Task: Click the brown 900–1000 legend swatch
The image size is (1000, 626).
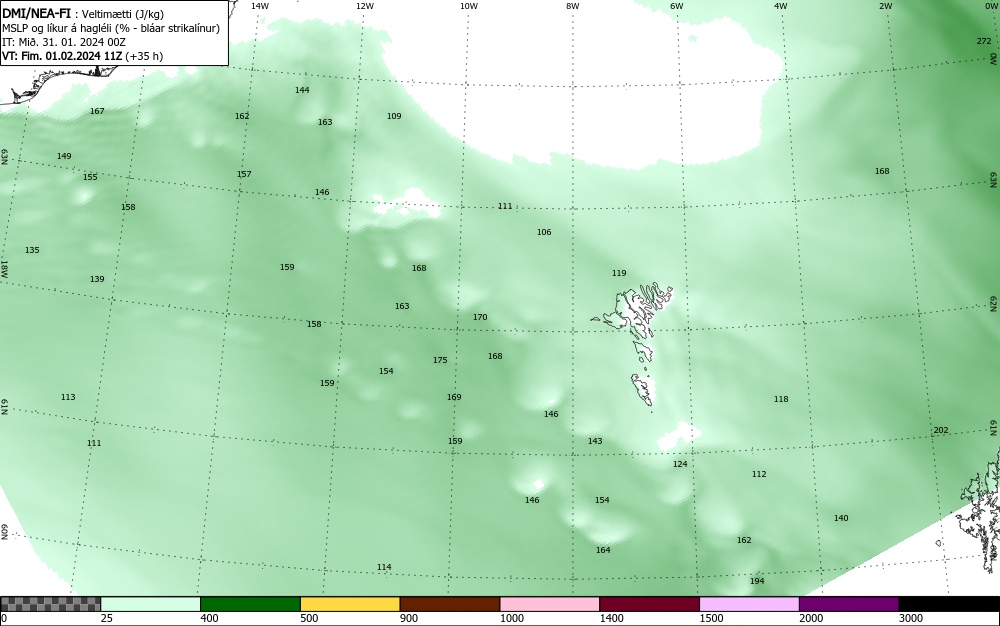Action: 450,604
